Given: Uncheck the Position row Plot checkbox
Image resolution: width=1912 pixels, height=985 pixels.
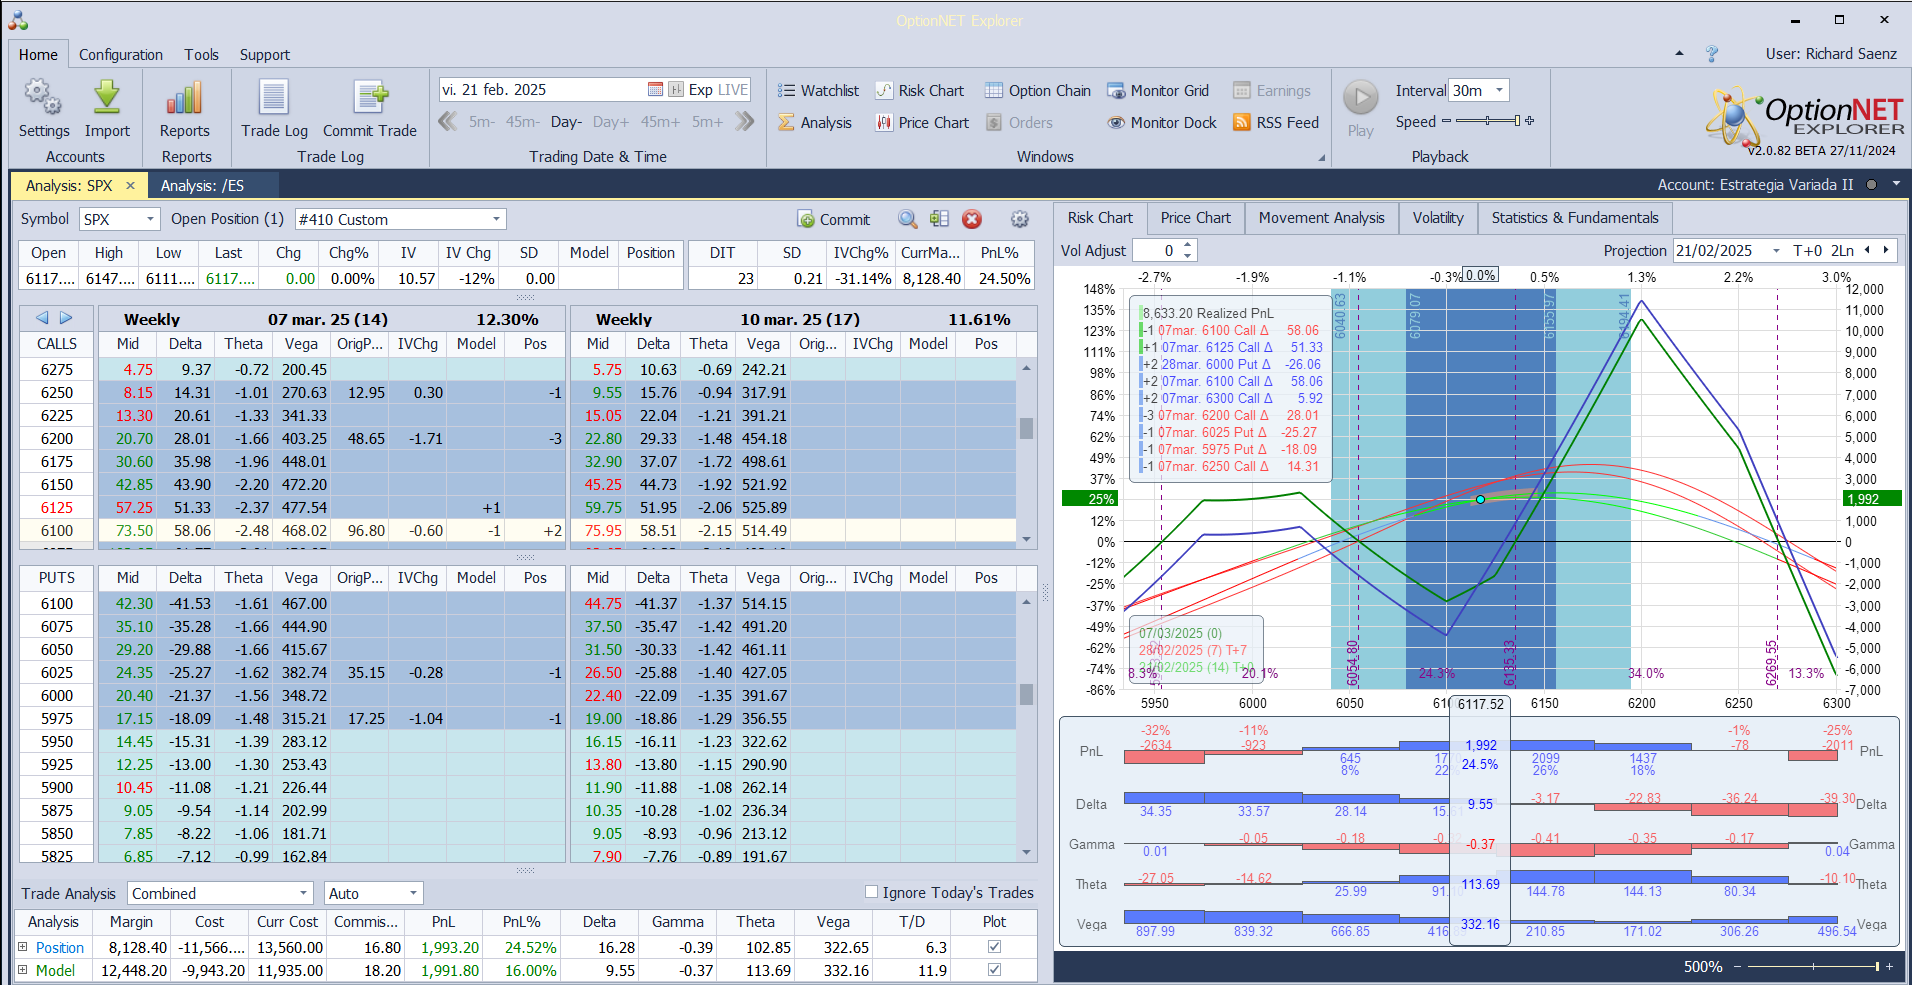Looking at the screenshot, I should pos(994,947).
